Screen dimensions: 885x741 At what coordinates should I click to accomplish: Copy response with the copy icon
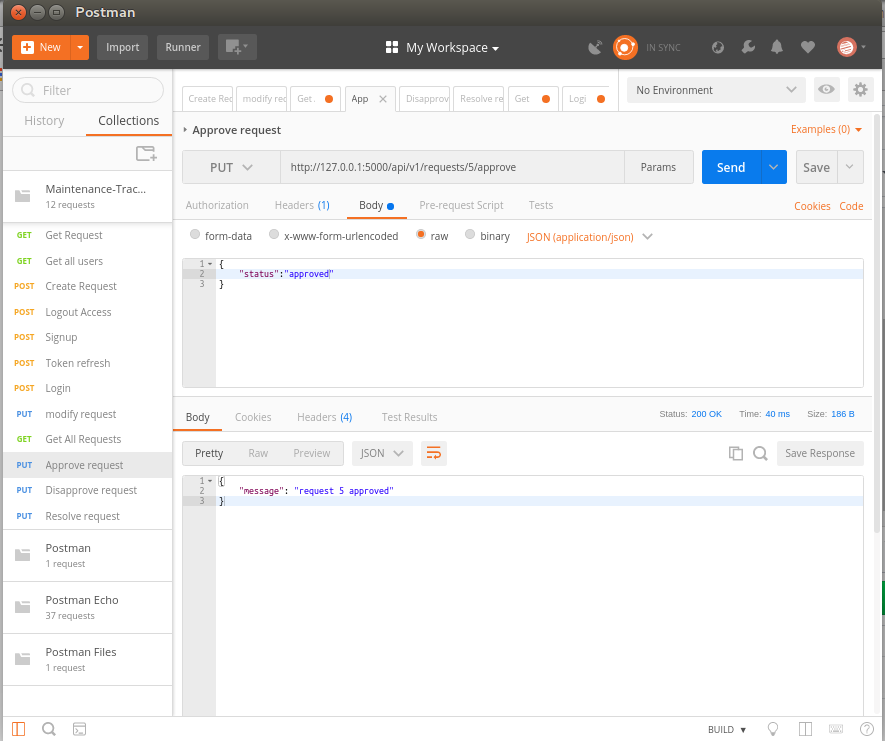pyautogui.click(x=735, y=453)
